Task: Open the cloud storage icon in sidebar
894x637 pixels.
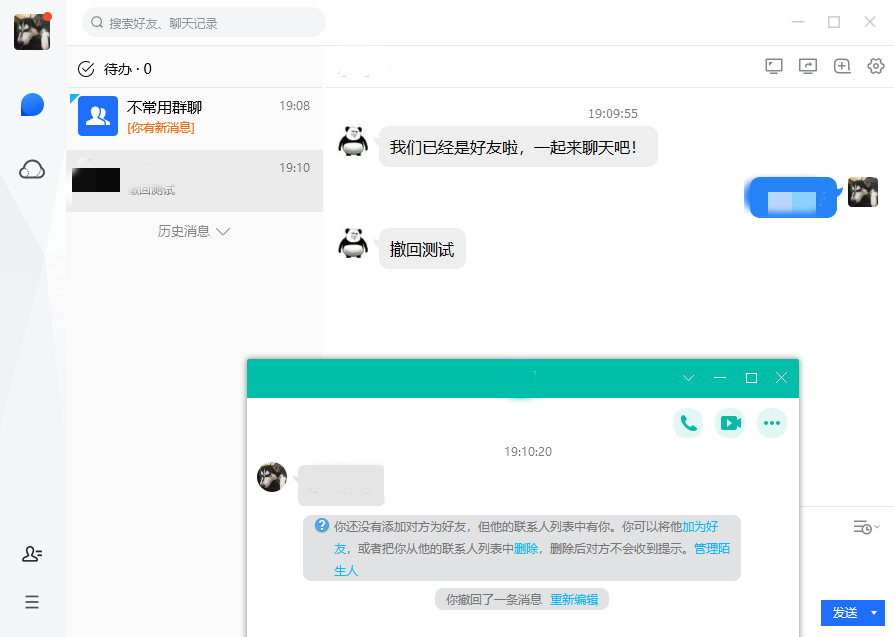Action: (x=32, y=170)
